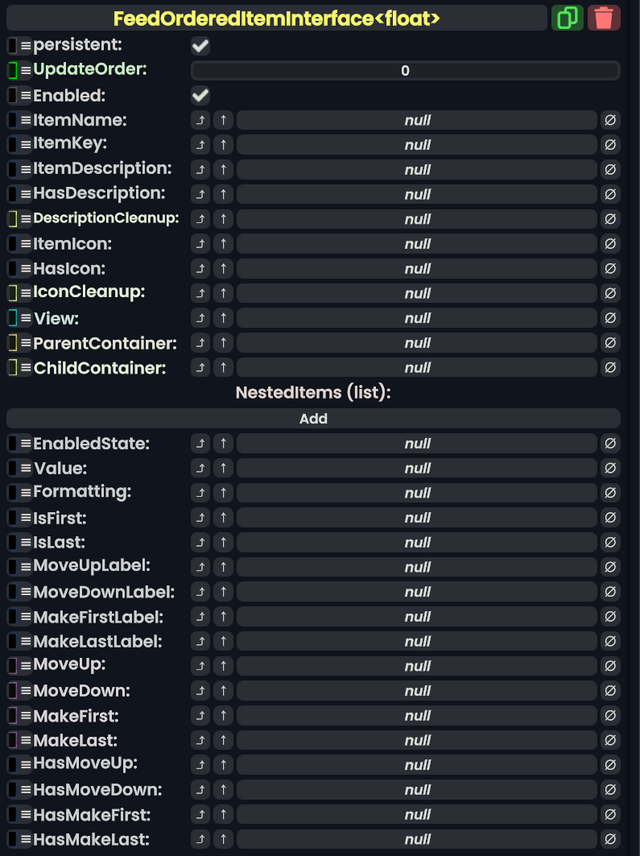Screen dimensions: 640x856
Task: Click the up arrow icon on the ItemDescription row
Action: pyautogui.click(x=222, y=169)
